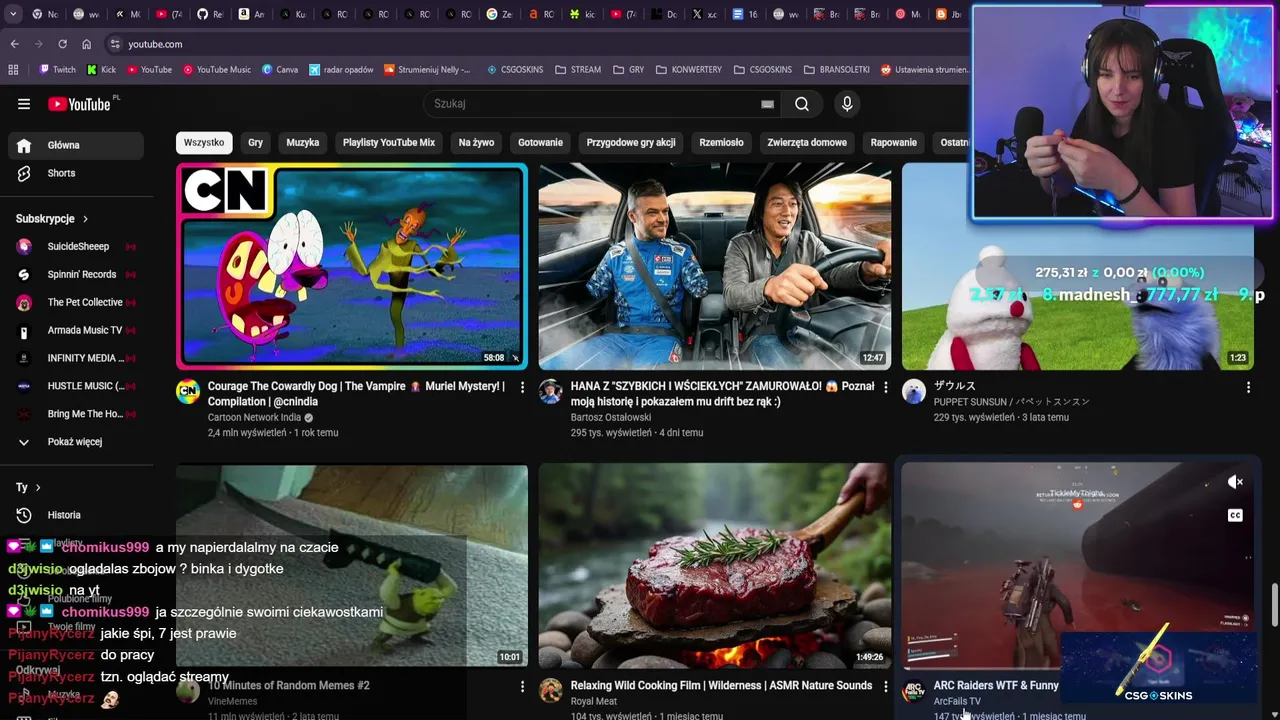Open options menu for HANA Z SZYBKICH video
This screenshot has width=1280, height=720.
point(885,387)
